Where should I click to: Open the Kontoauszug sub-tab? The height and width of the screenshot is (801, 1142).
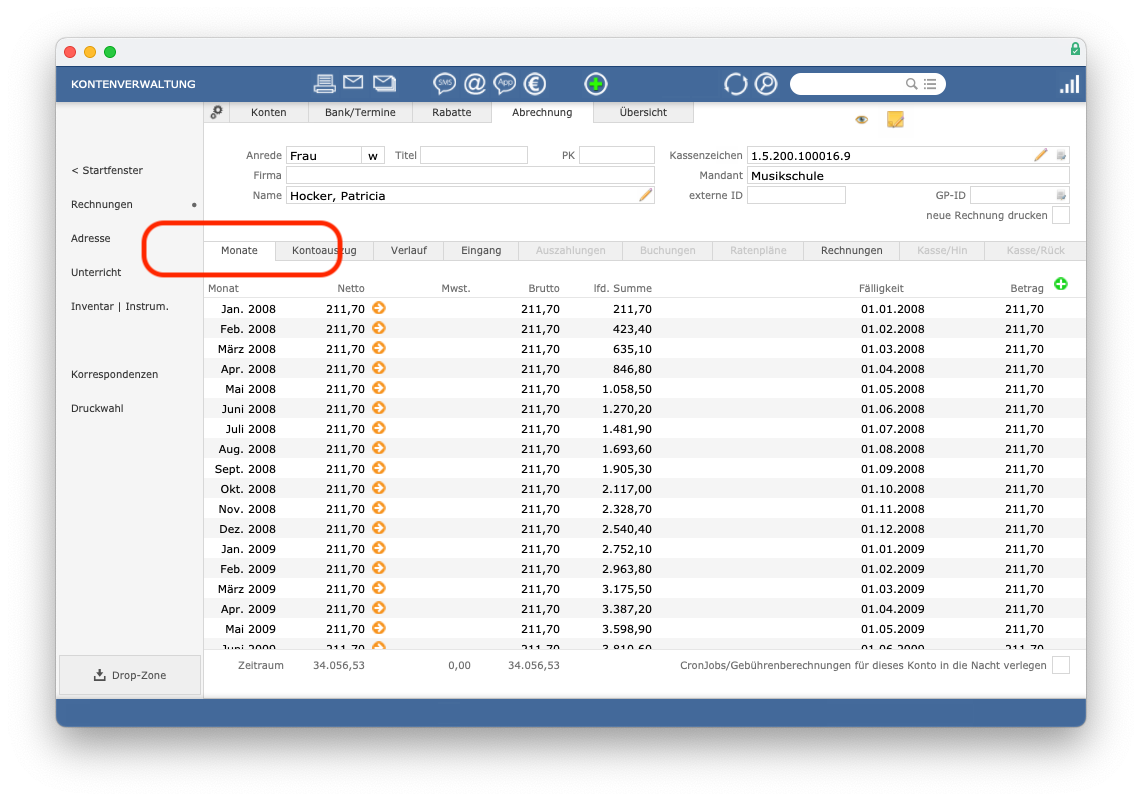click(x=324, y=250)
